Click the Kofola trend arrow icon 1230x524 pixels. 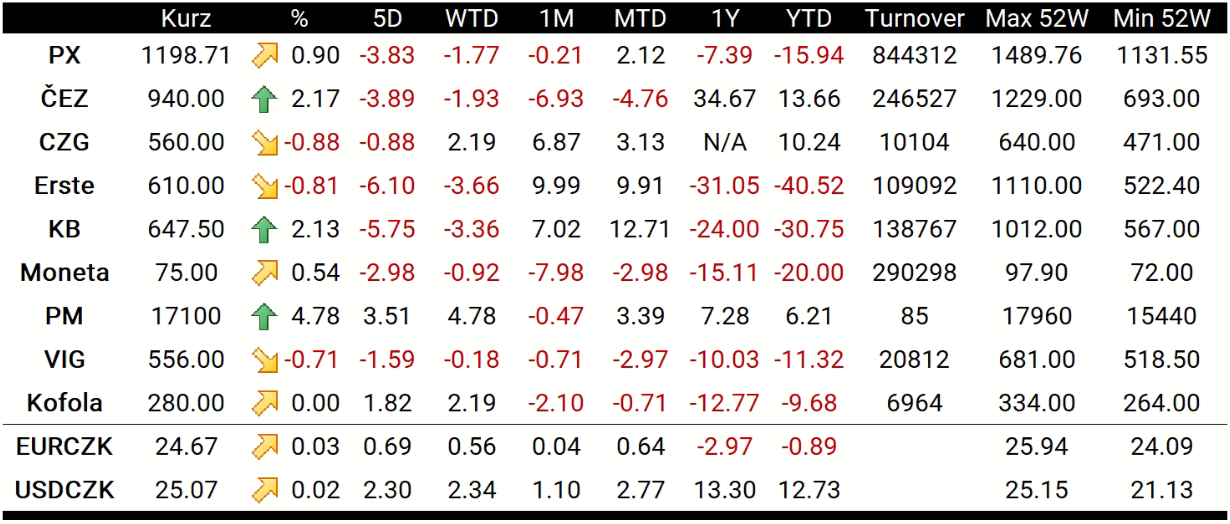pos(264,404)
